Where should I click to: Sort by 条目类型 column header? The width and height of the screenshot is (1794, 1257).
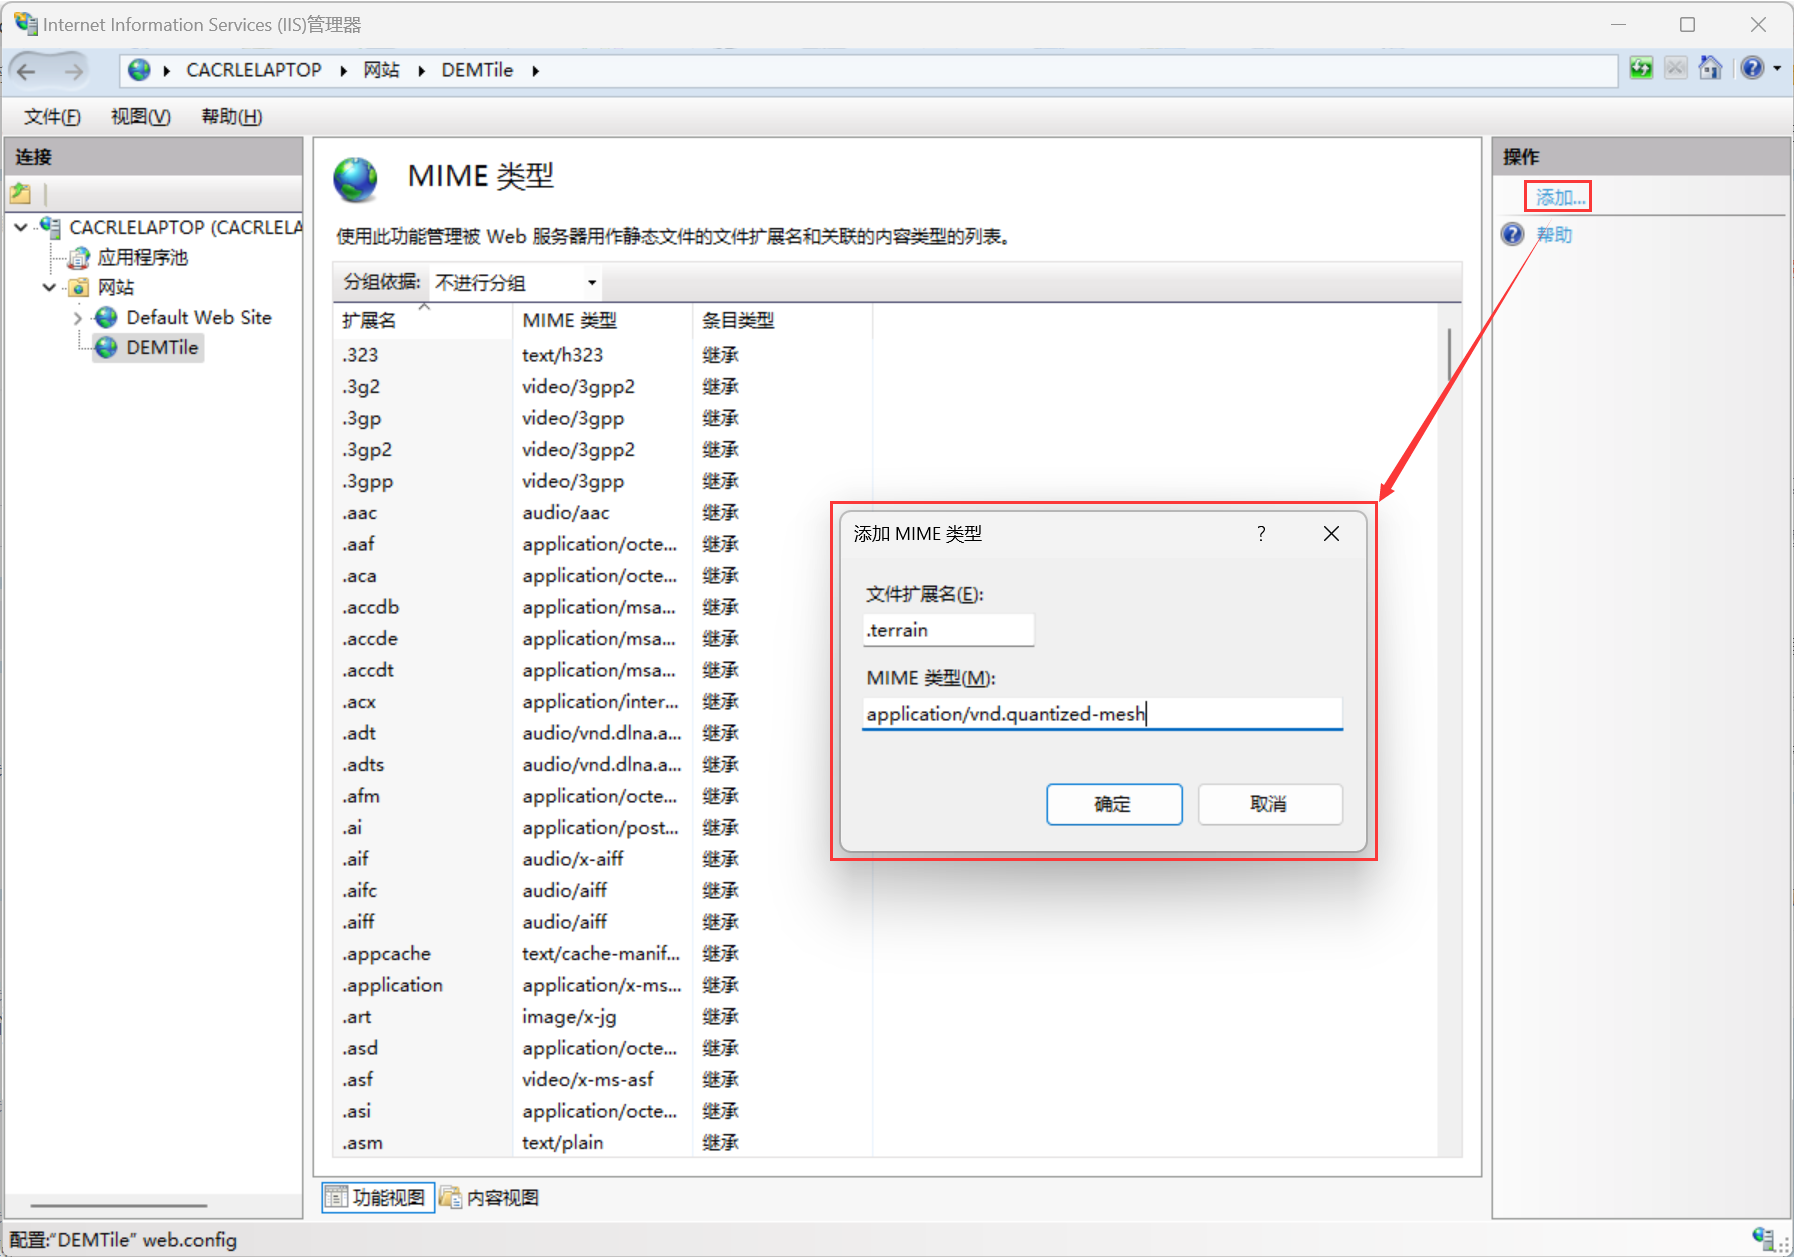(x=782, y=321)
